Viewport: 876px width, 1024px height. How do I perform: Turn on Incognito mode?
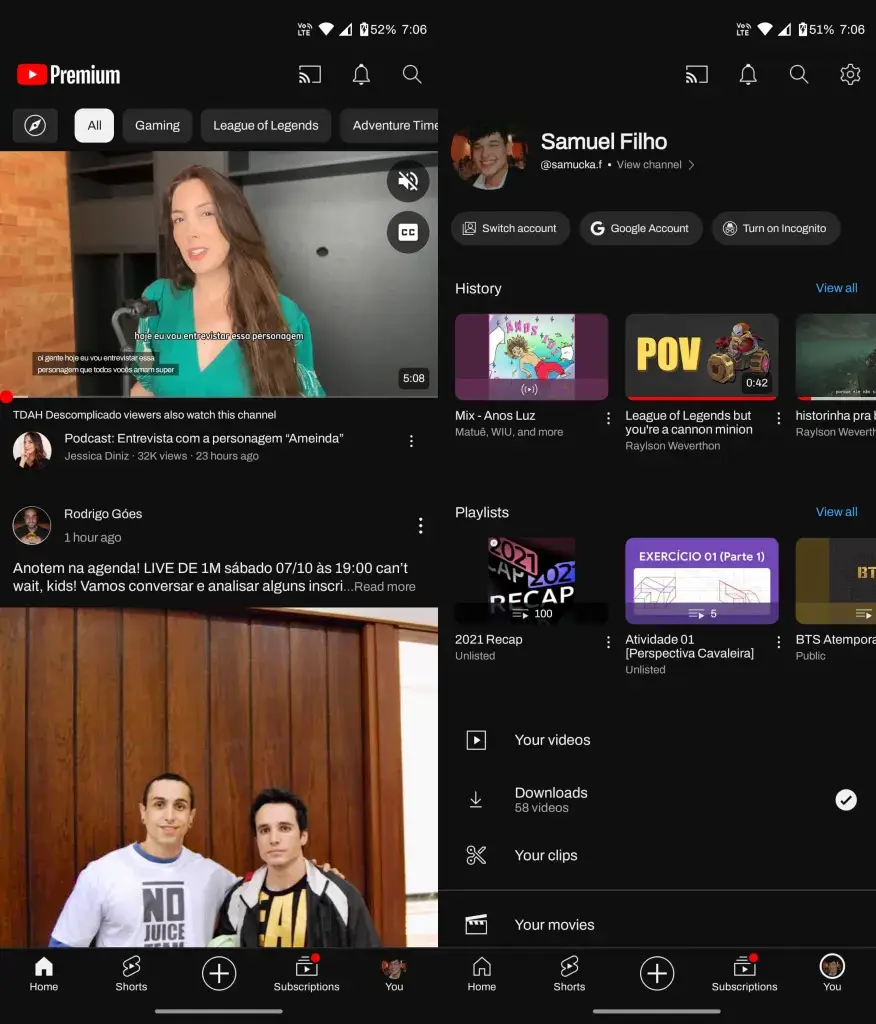tap(776, 228)
